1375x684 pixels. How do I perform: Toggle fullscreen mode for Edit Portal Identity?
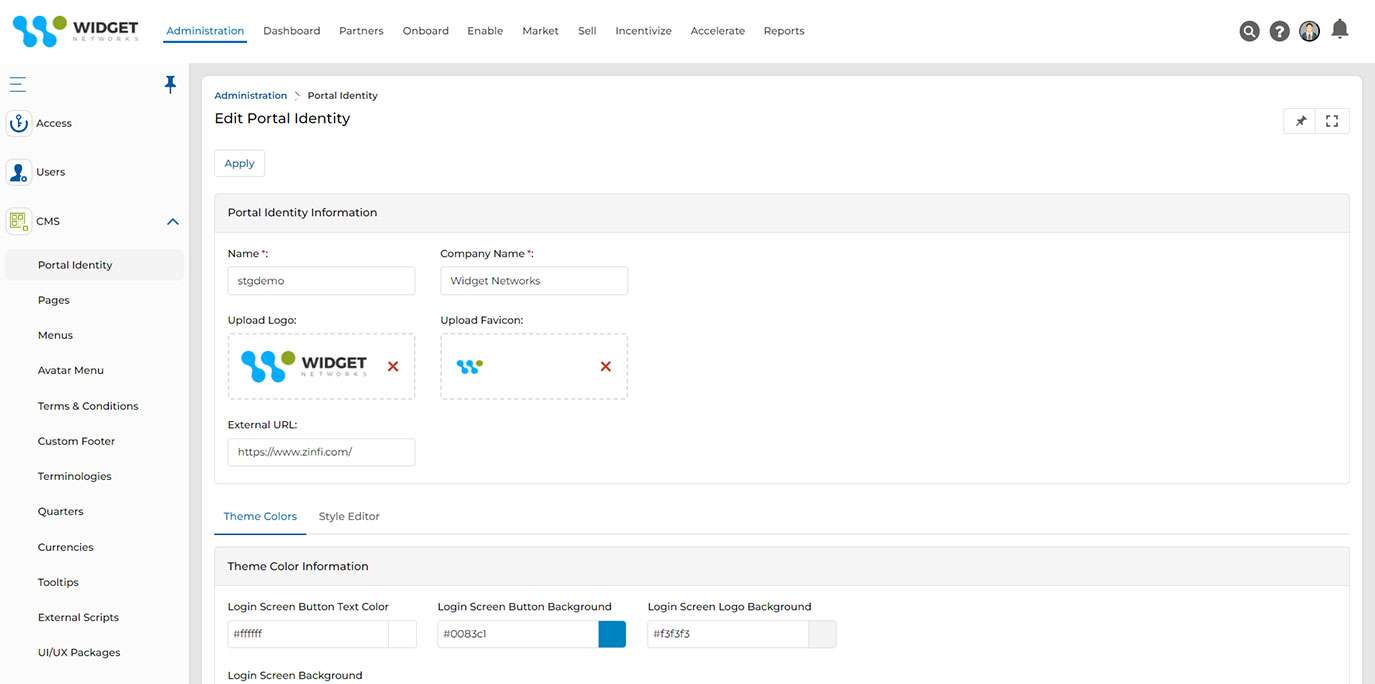pos(1331,120)
